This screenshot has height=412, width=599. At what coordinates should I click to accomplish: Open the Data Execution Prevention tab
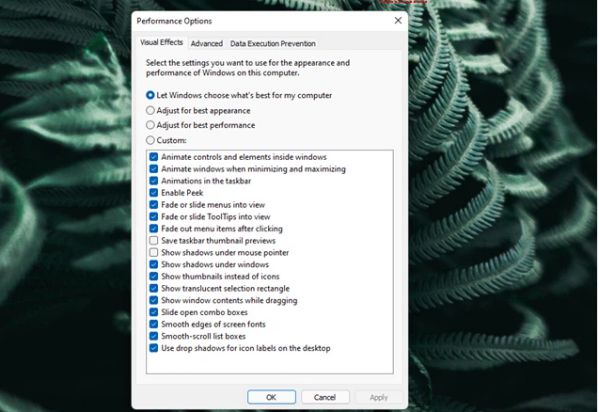pyautogui.click(x=273, y=44)
